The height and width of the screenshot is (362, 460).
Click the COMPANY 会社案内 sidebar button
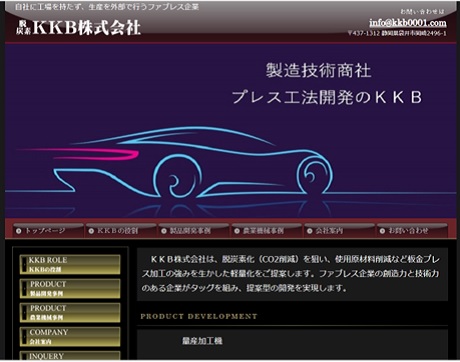click(x=70, y=337)
